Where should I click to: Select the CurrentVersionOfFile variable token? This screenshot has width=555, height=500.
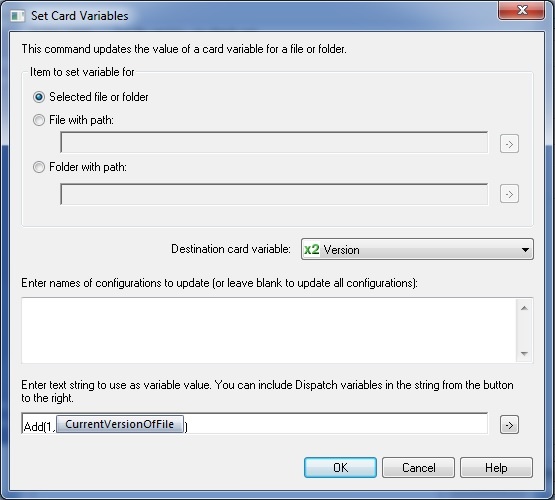tap(120, 424)
